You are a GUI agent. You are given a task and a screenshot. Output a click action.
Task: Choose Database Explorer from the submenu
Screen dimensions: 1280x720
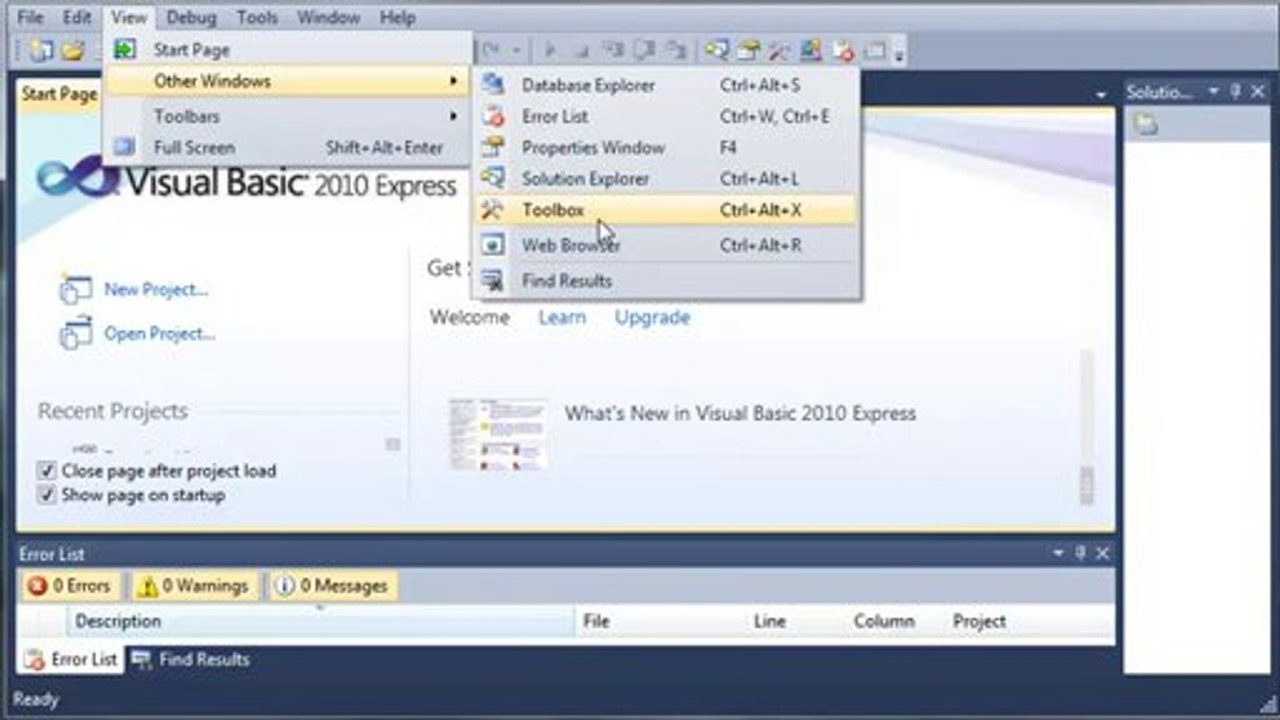click(666, 85)
